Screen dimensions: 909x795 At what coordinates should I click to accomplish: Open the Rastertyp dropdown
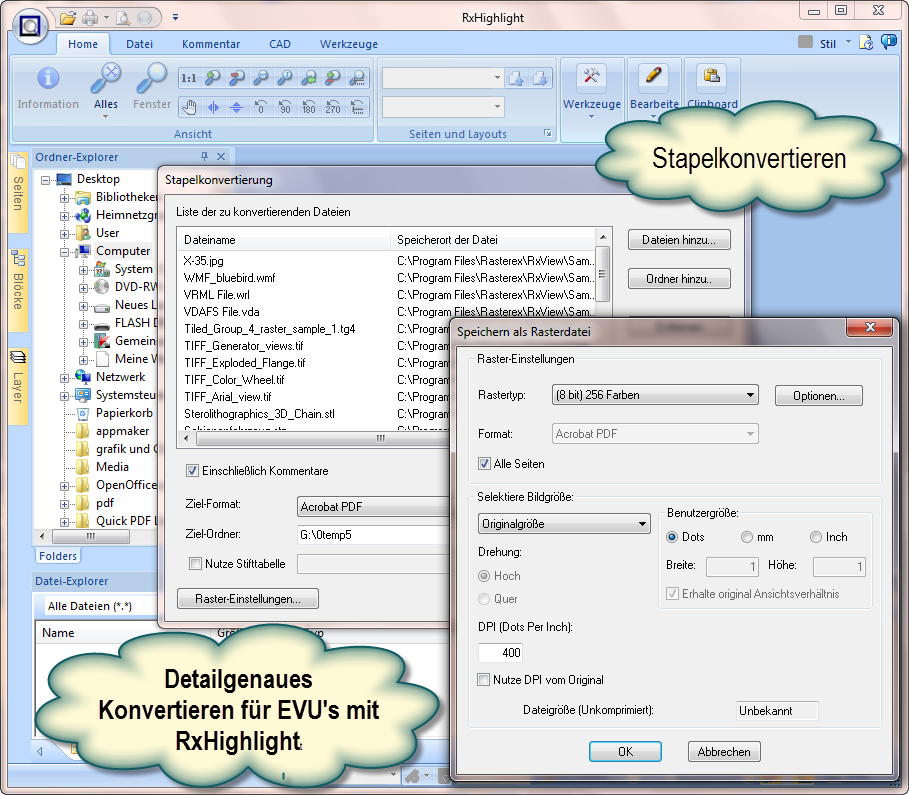655,396
